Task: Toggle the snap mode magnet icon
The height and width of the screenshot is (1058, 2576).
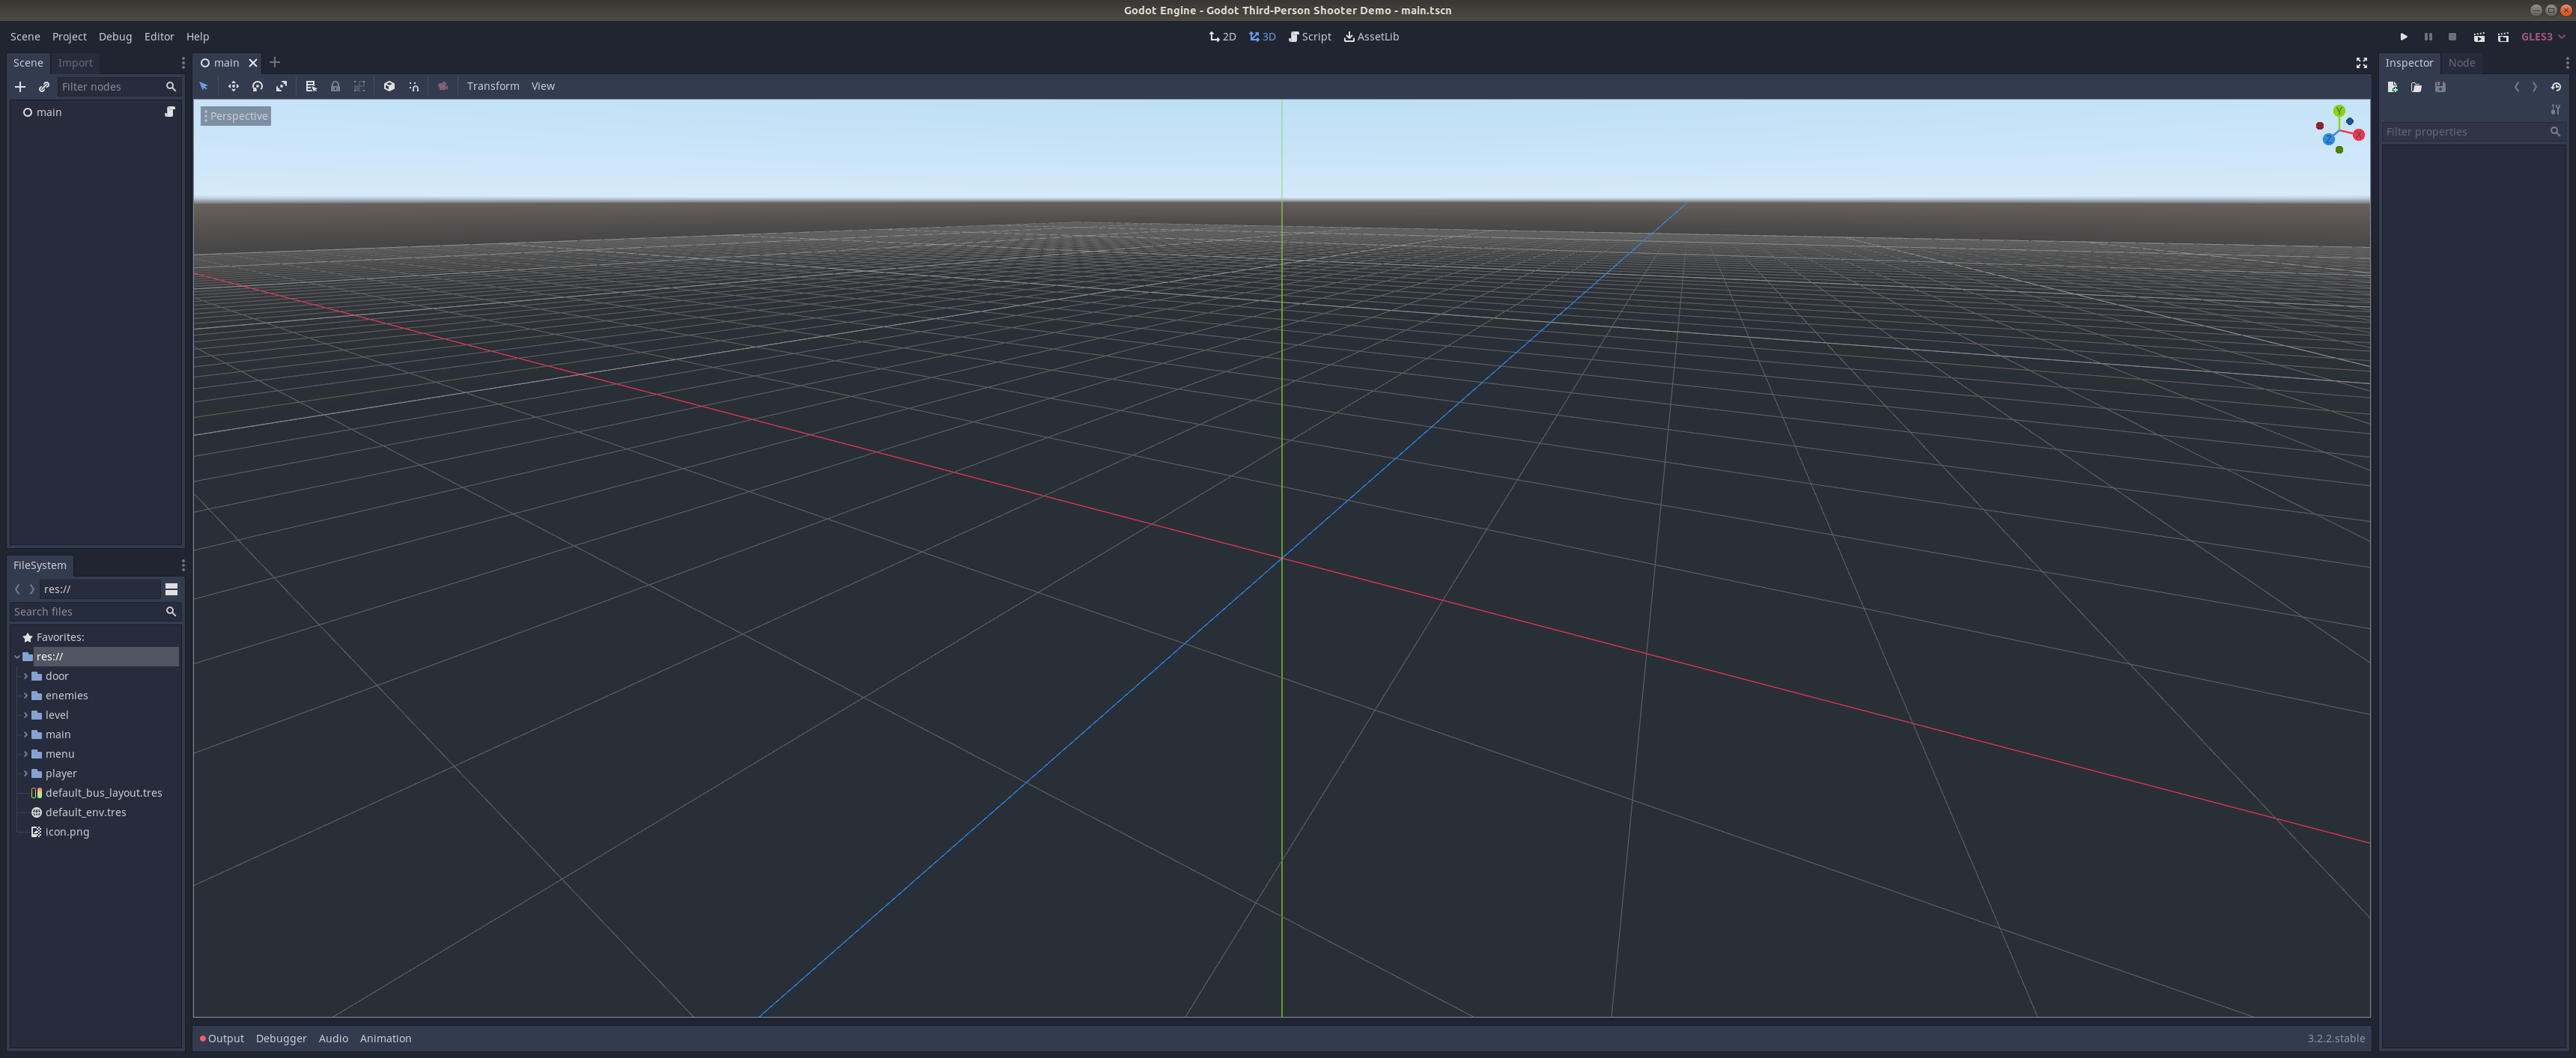Action: coord(414,87)
